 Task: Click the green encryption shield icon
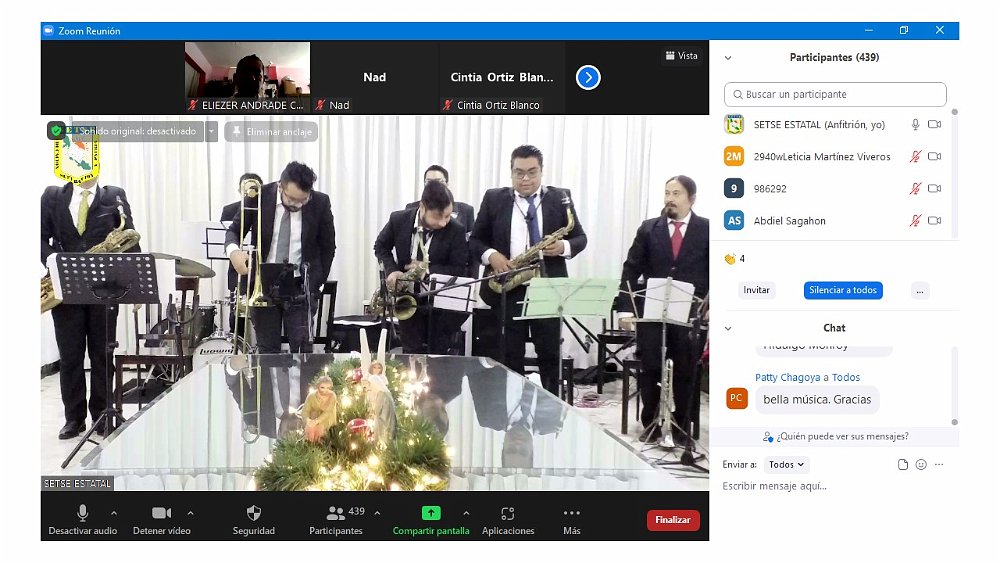[x=56, y=131]
